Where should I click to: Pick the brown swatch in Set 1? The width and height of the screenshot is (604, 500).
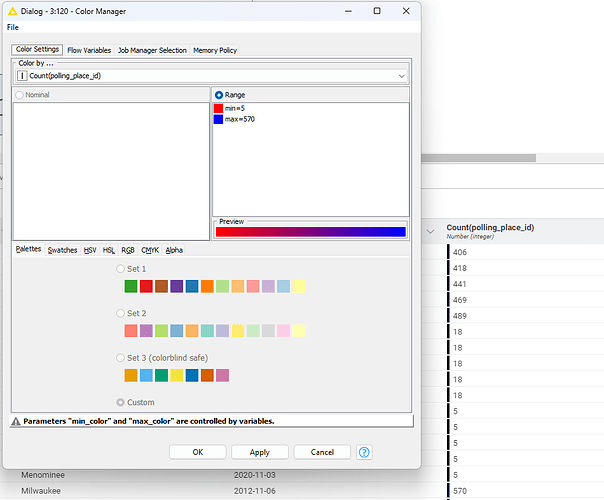[161, 286]
